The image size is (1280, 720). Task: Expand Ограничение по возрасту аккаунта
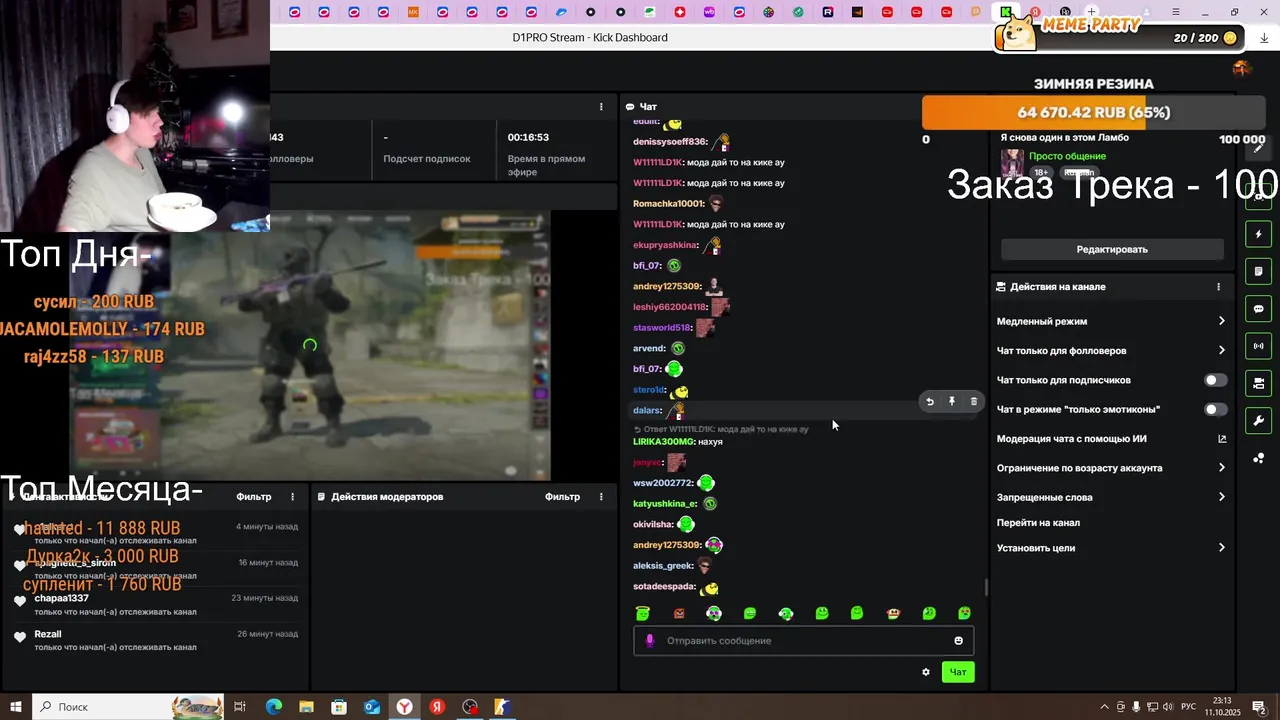[1222, 468]
